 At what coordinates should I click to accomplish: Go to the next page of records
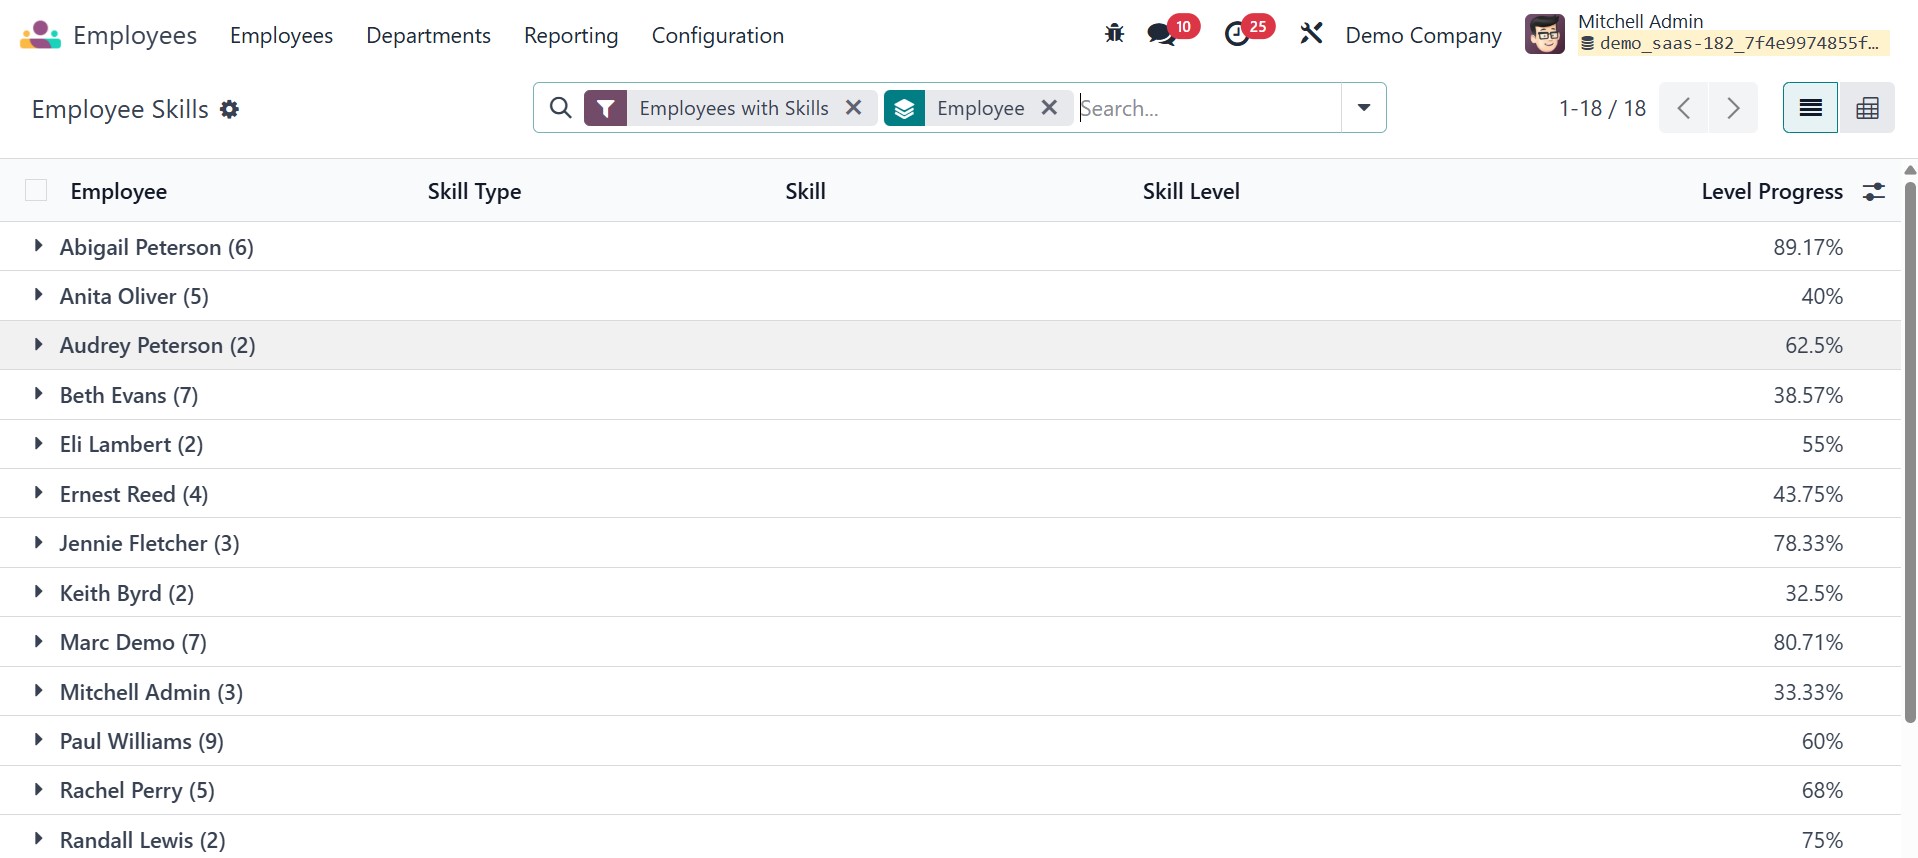1733,108
